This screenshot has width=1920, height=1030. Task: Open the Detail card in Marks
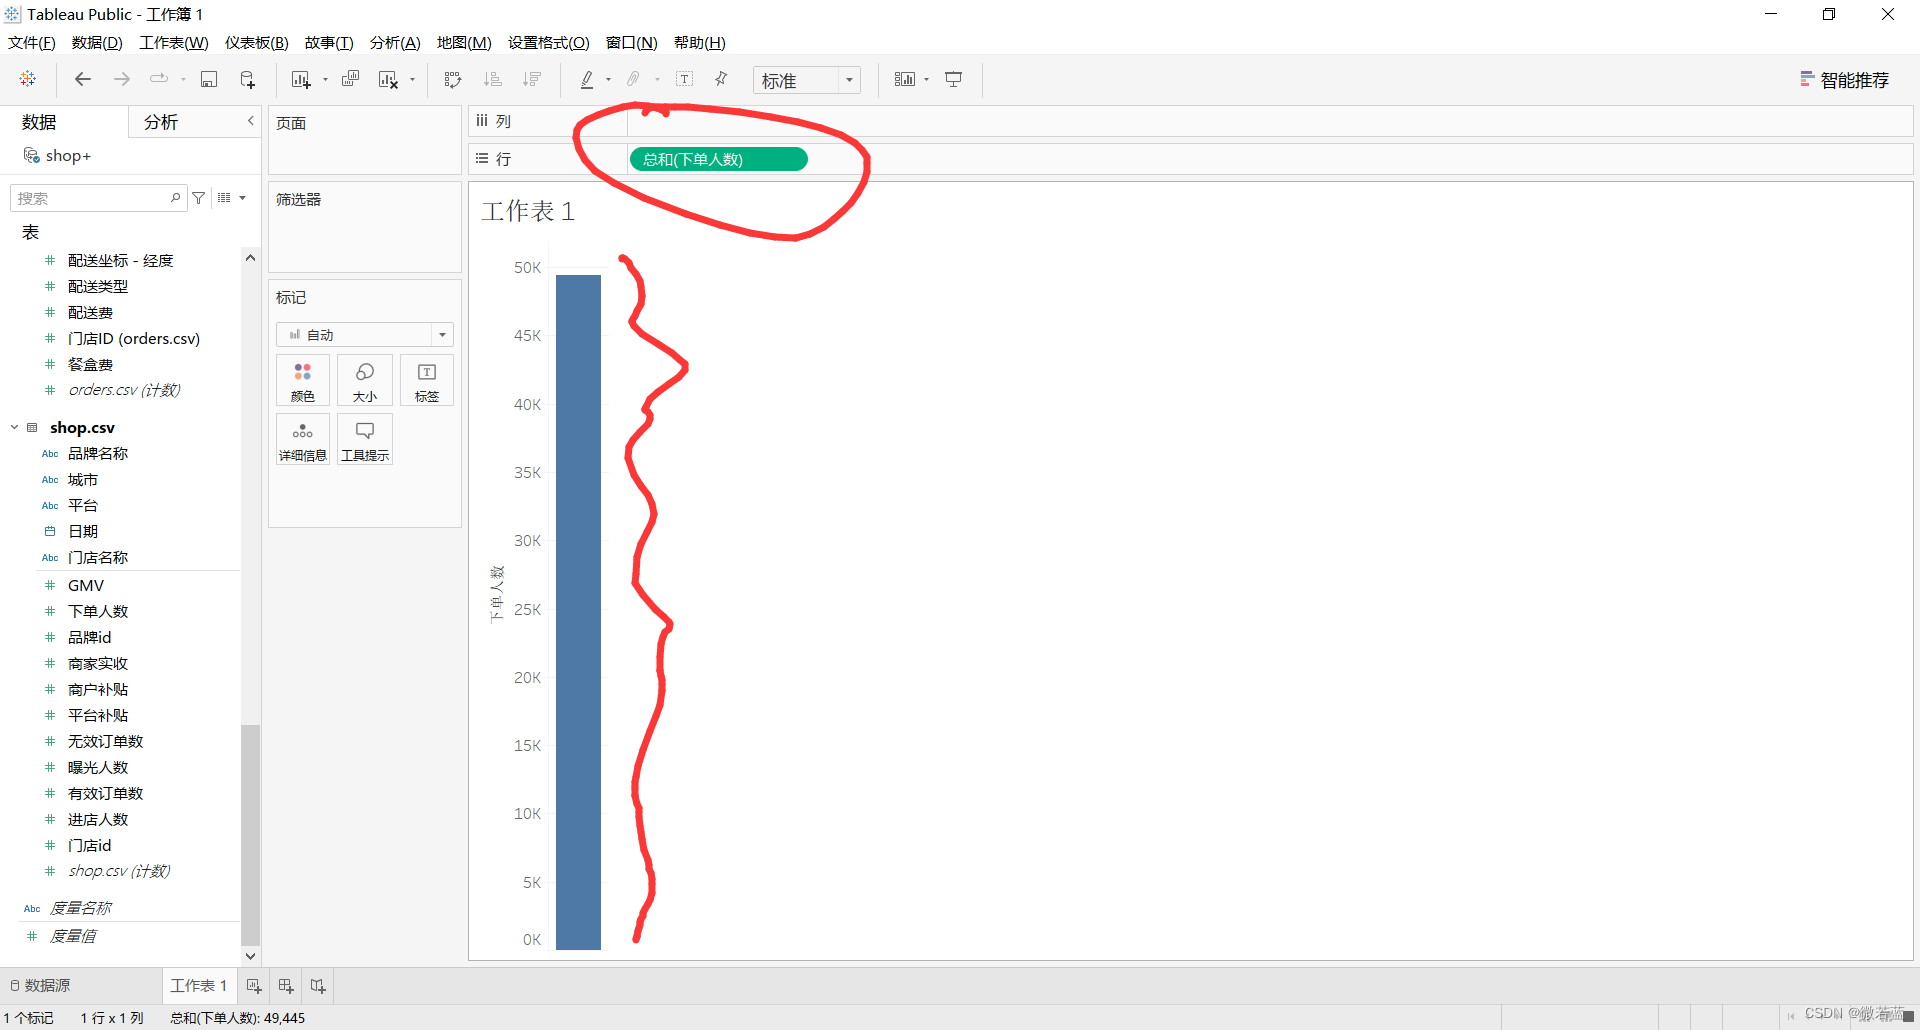click(x=303, y=440)
